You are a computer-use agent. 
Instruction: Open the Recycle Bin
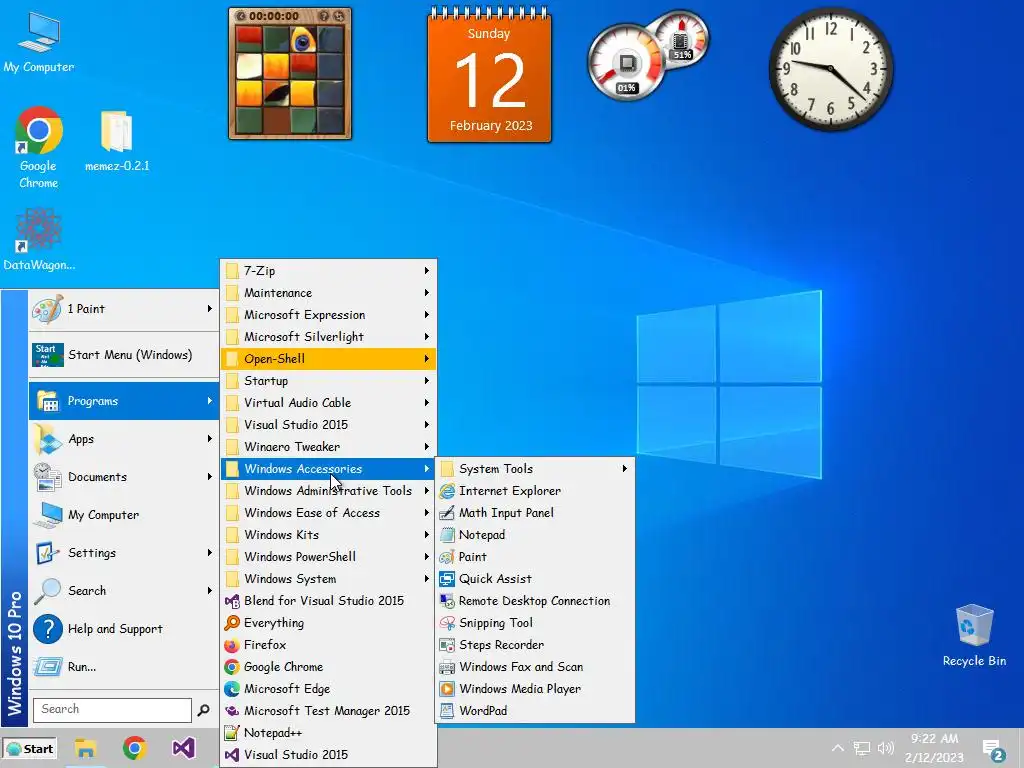pyautogui.click(x=974, y=635)
